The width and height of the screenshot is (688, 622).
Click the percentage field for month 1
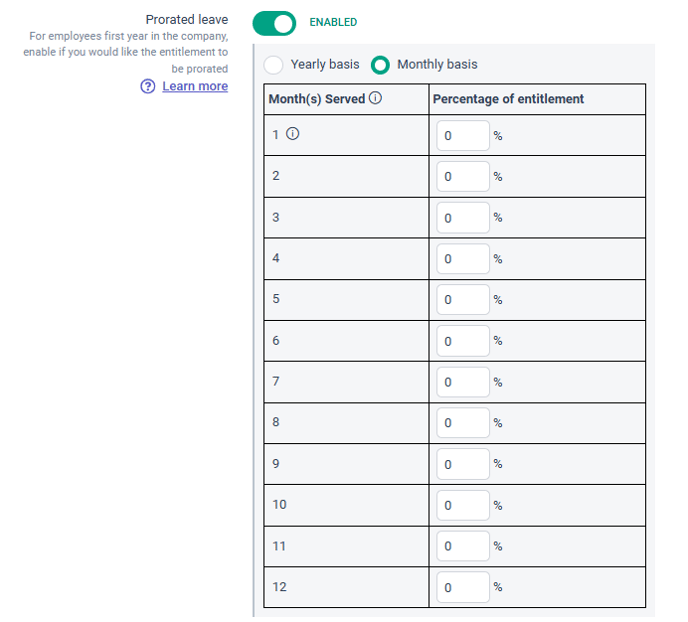pyautogui.click(x=463, y=136)
